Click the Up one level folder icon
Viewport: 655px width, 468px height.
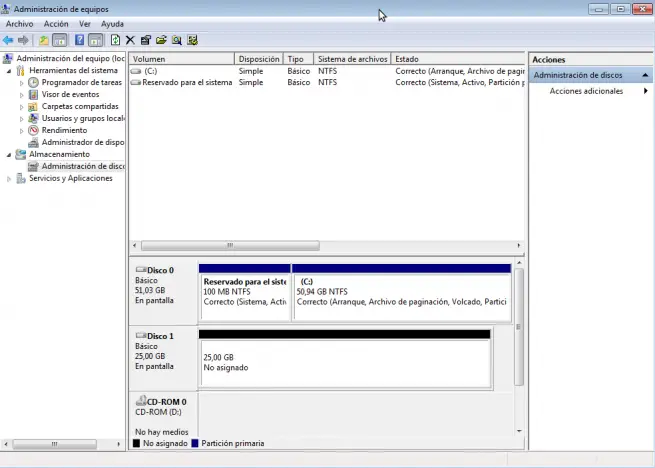(43, 40)
